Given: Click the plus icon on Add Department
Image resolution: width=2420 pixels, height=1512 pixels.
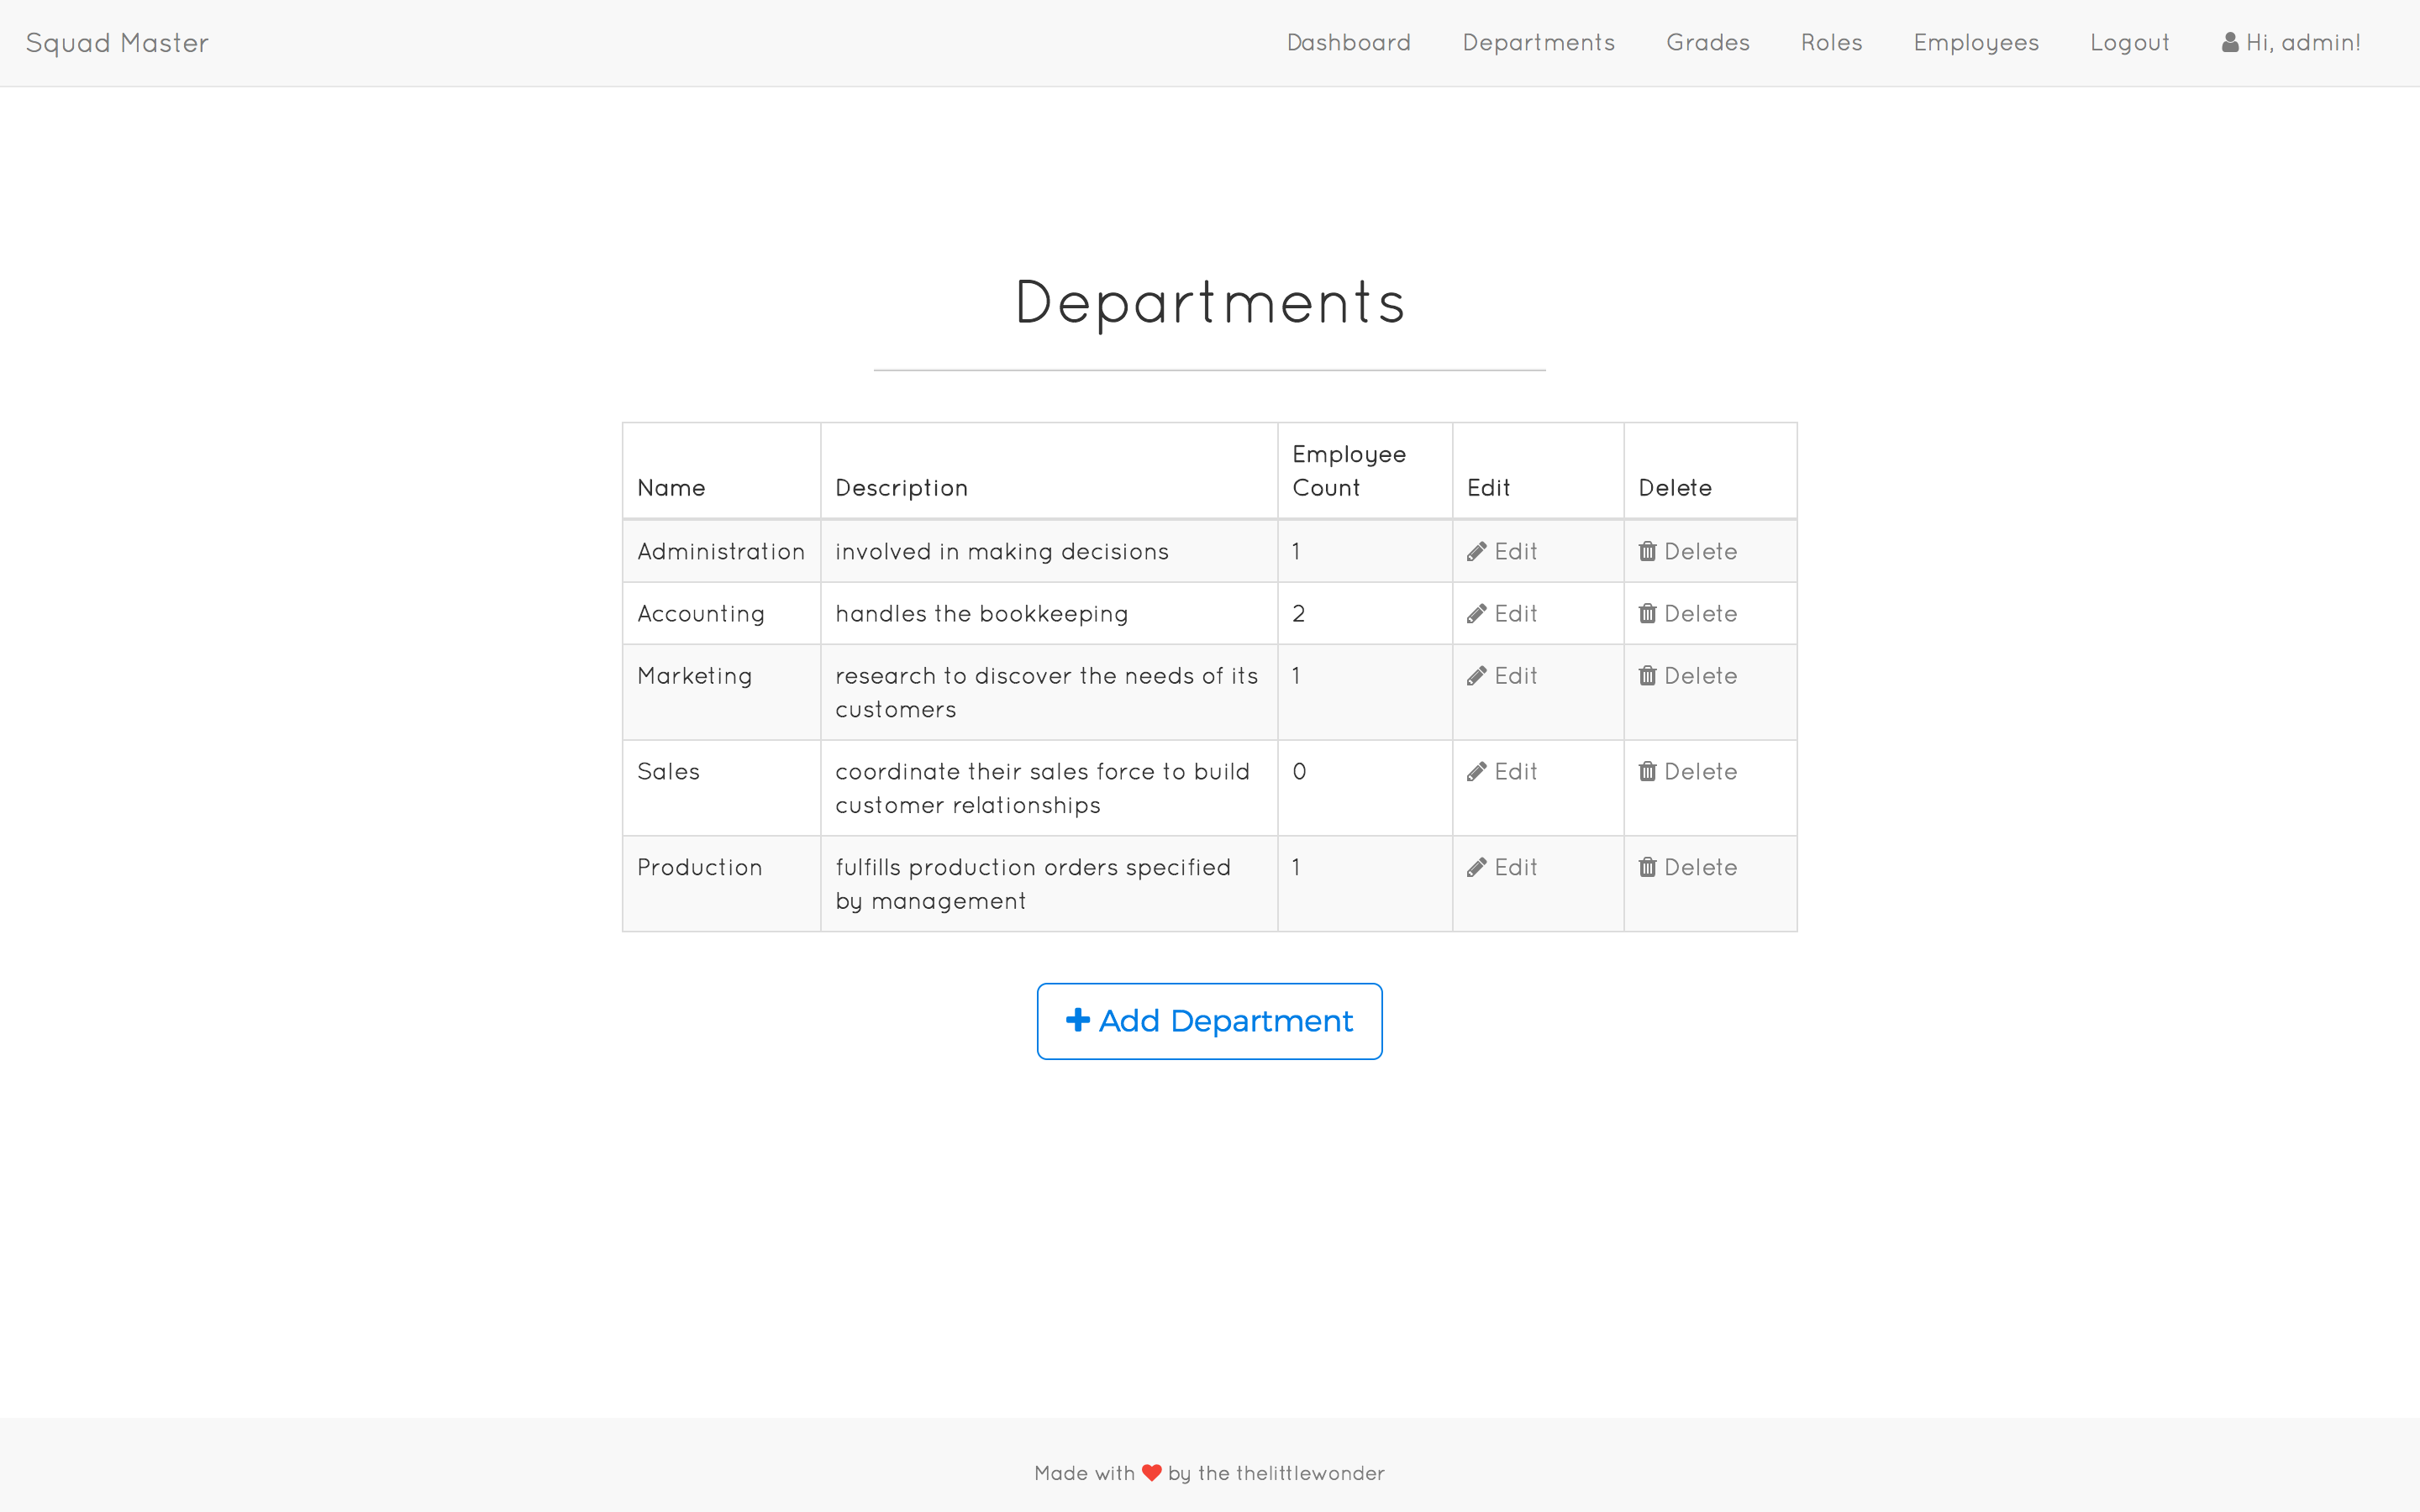Looking at the screenshot, I should 1077,1020.
